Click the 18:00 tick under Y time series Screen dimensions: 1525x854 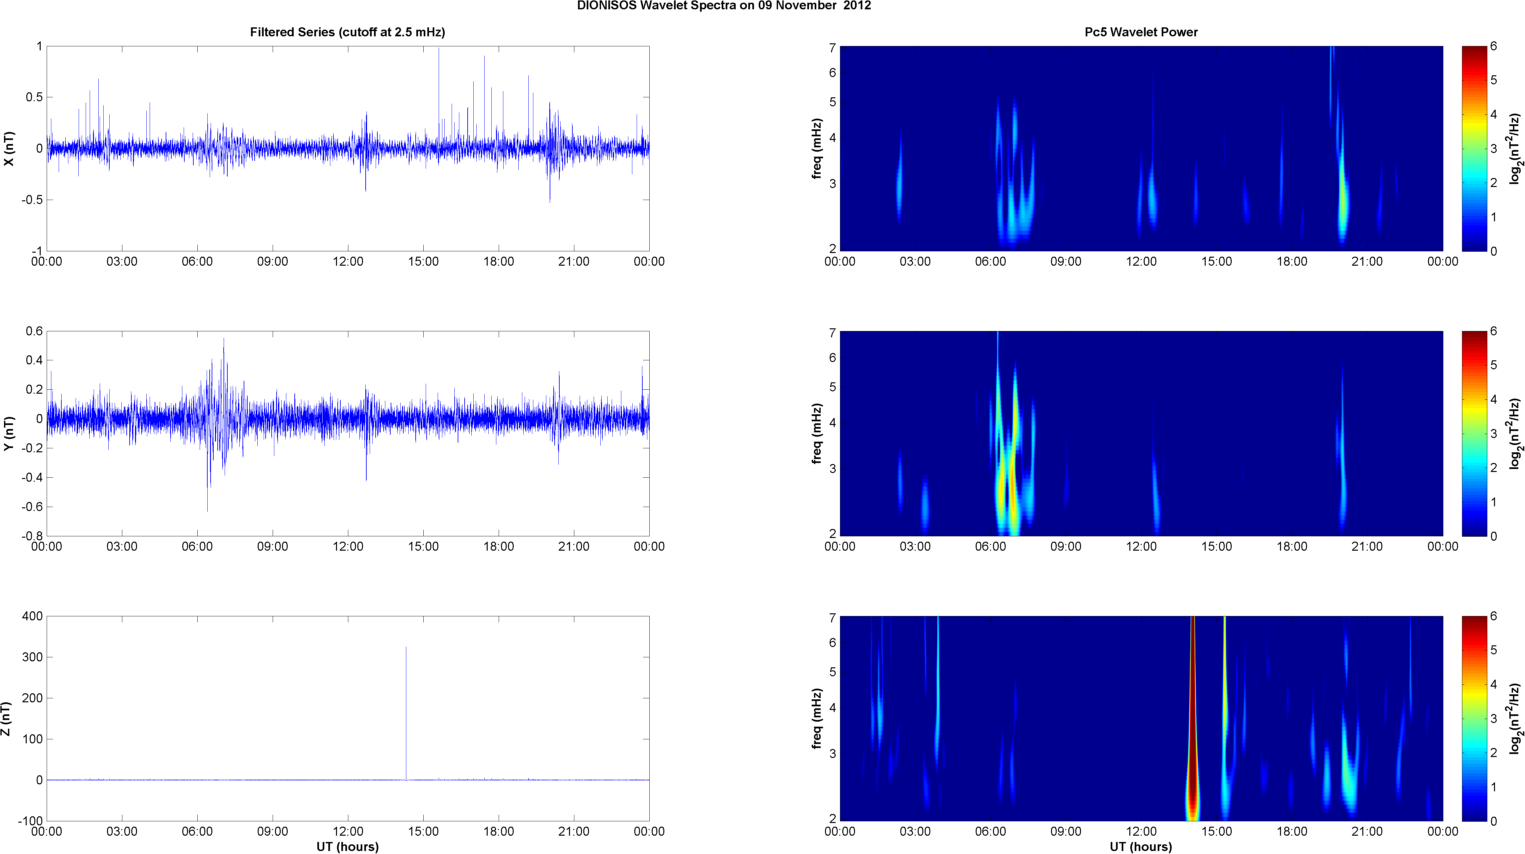point(499,547)
